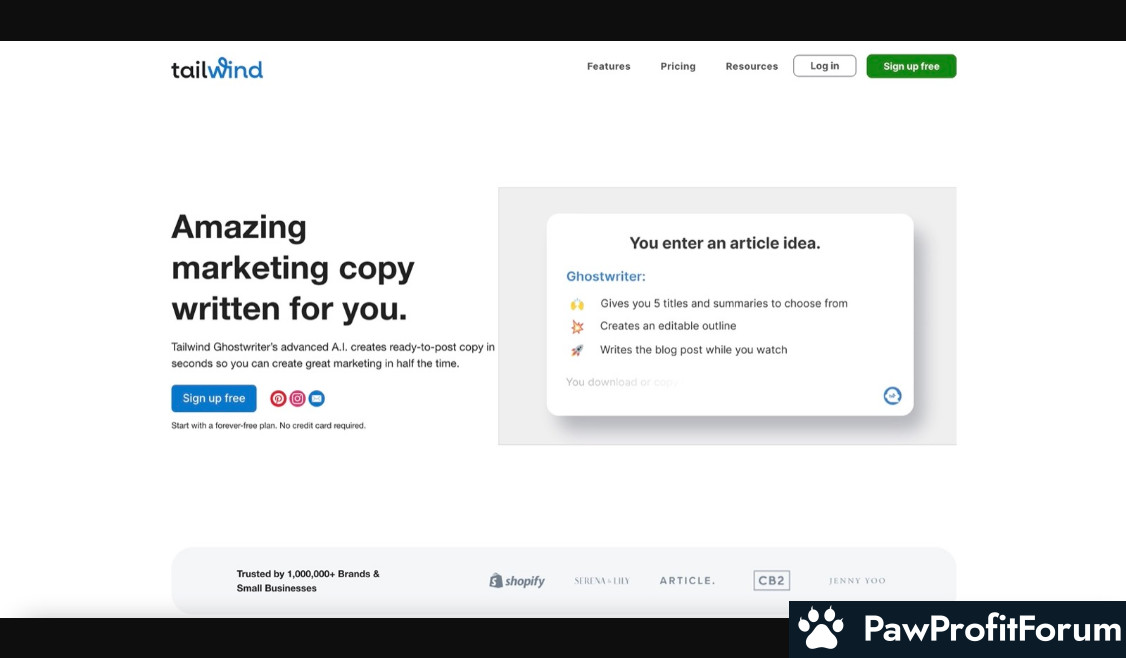The image size is (1126, 658).
Task: Click the 'Amazing marketing copy written for you.' headline
Action: coord(293,267)
